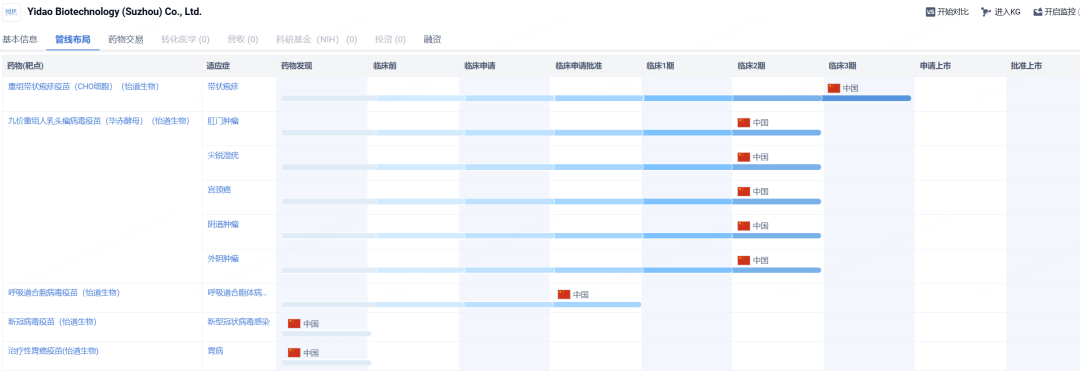
Task: Click China flag in 呼吸道合胞病毒 row
Action: (x=564, y=295)
